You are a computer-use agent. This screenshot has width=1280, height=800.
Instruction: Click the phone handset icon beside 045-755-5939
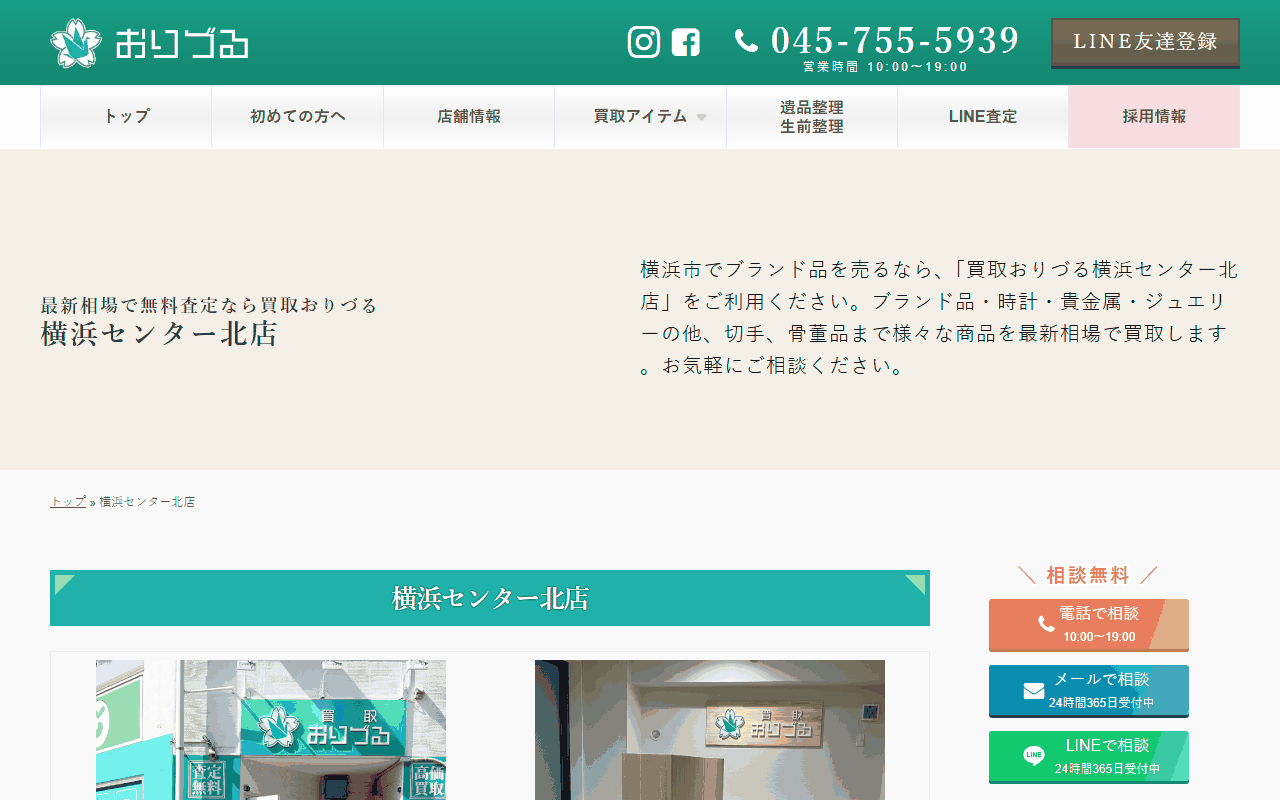tap(746, 40)
